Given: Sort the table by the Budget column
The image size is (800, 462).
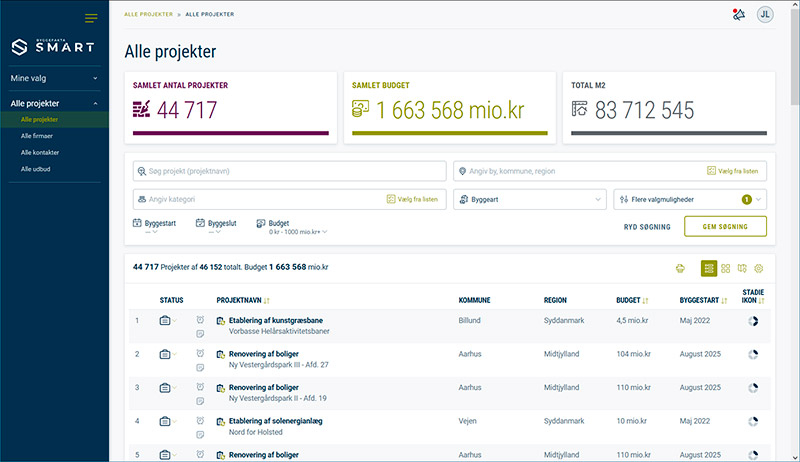Looking at the screenshot, I should pos(632,299).
